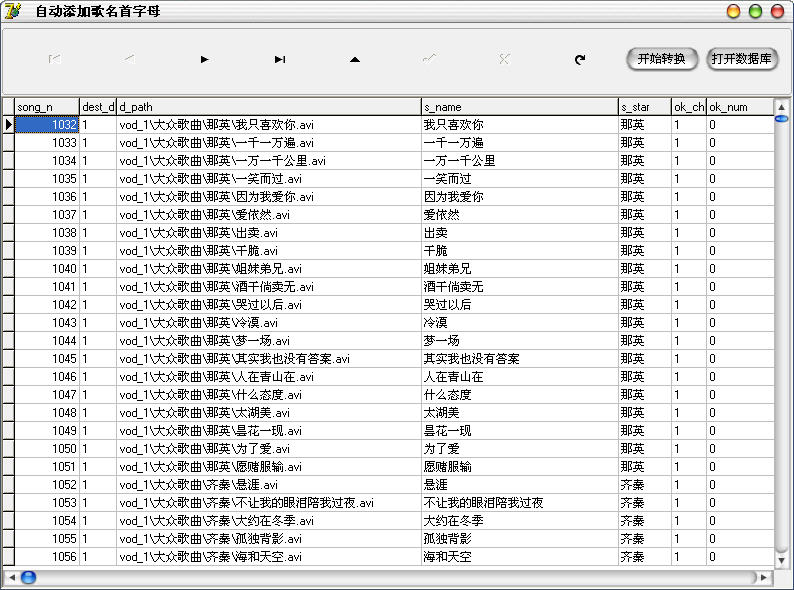Screen dimensions: 794x590
Task: Jump to last record in navigator
Action: tap(280, 59)
